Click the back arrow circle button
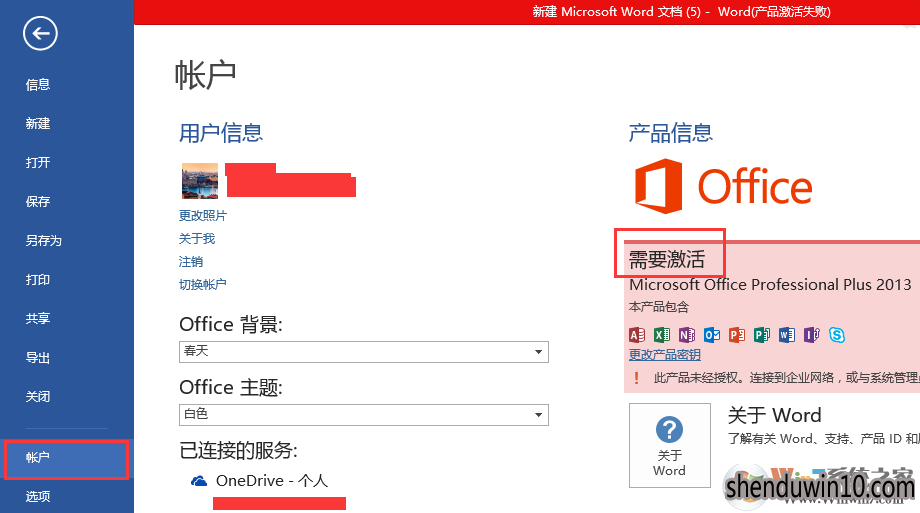 point(40,33)
